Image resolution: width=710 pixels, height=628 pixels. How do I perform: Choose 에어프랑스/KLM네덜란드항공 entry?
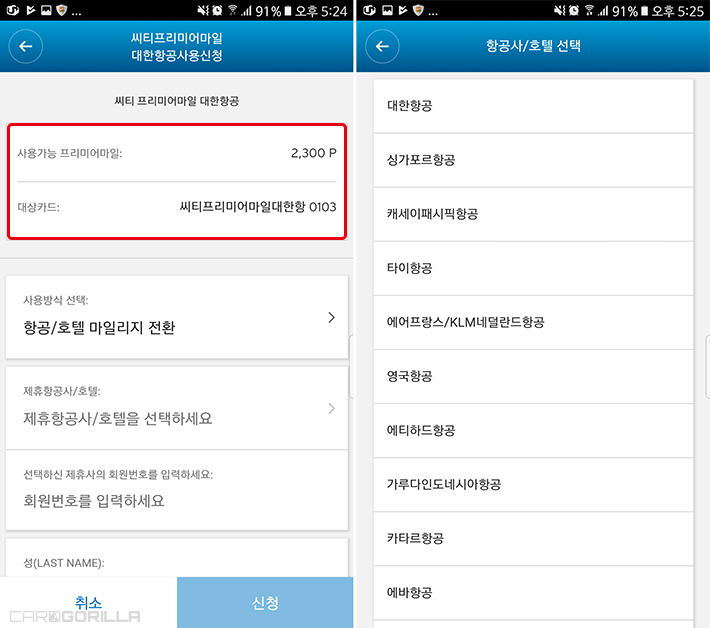pyautogui.click(x=533, y=322)
